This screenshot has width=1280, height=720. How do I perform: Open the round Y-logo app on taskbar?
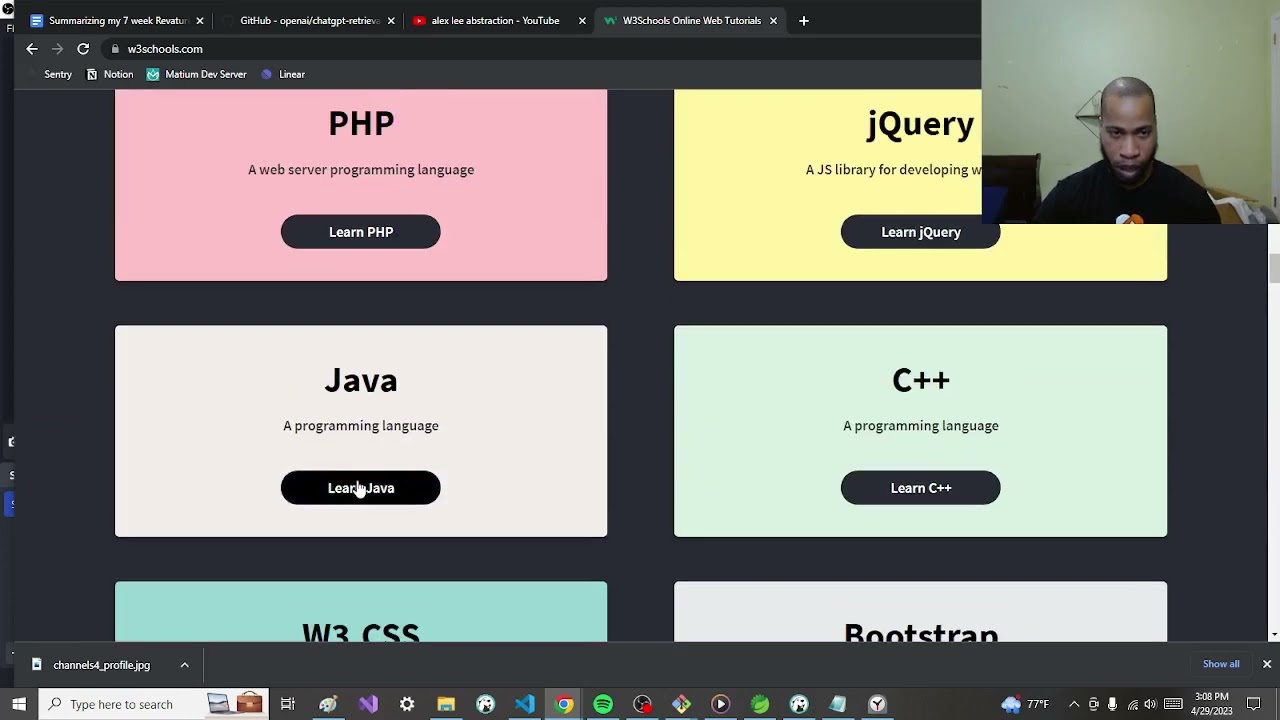[x=877, y=704]
